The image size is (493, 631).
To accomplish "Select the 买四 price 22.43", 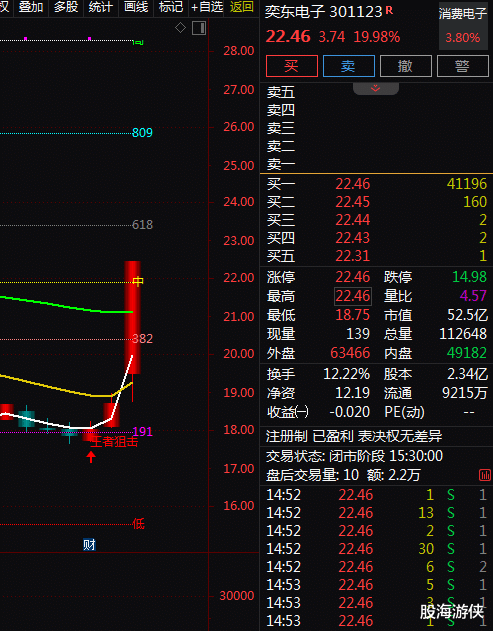I will [353, 238].
